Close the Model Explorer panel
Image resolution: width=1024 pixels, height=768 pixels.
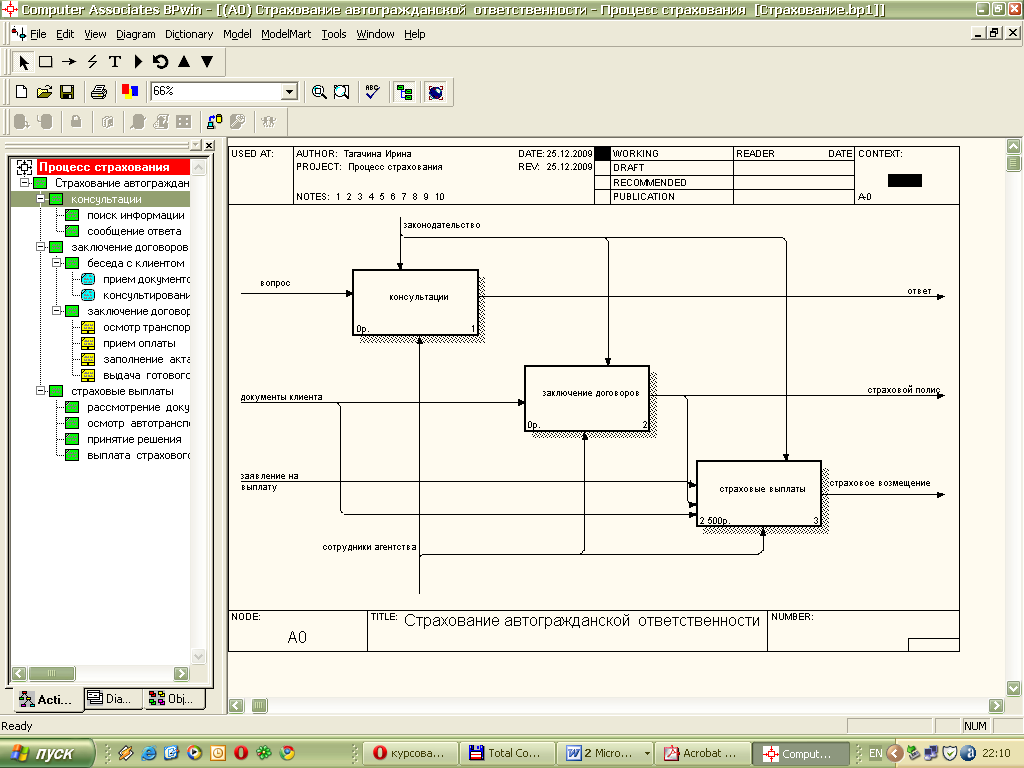[x=209, y=145]
